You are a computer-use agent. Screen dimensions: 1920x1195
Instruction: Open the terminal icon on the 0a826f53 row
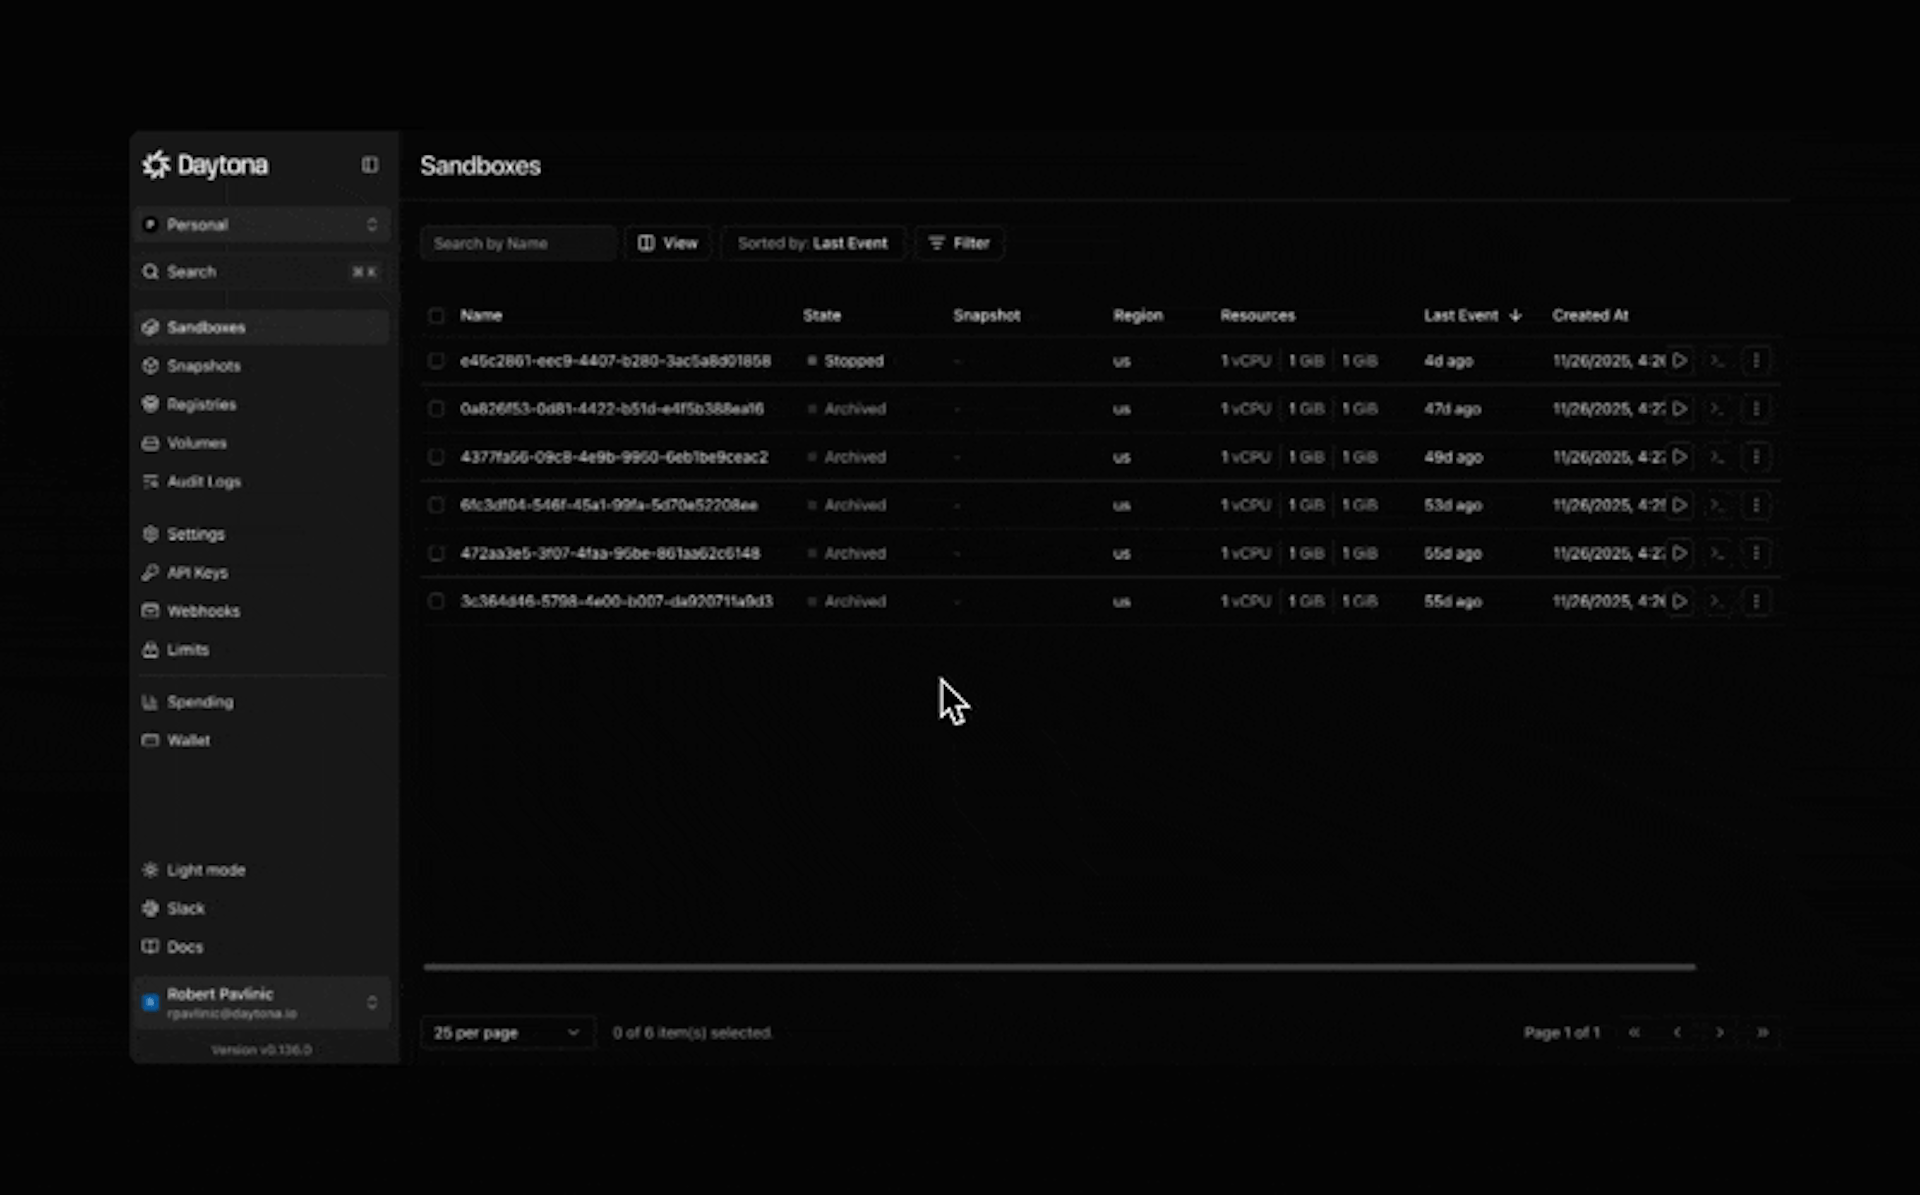click(1717, 409)
